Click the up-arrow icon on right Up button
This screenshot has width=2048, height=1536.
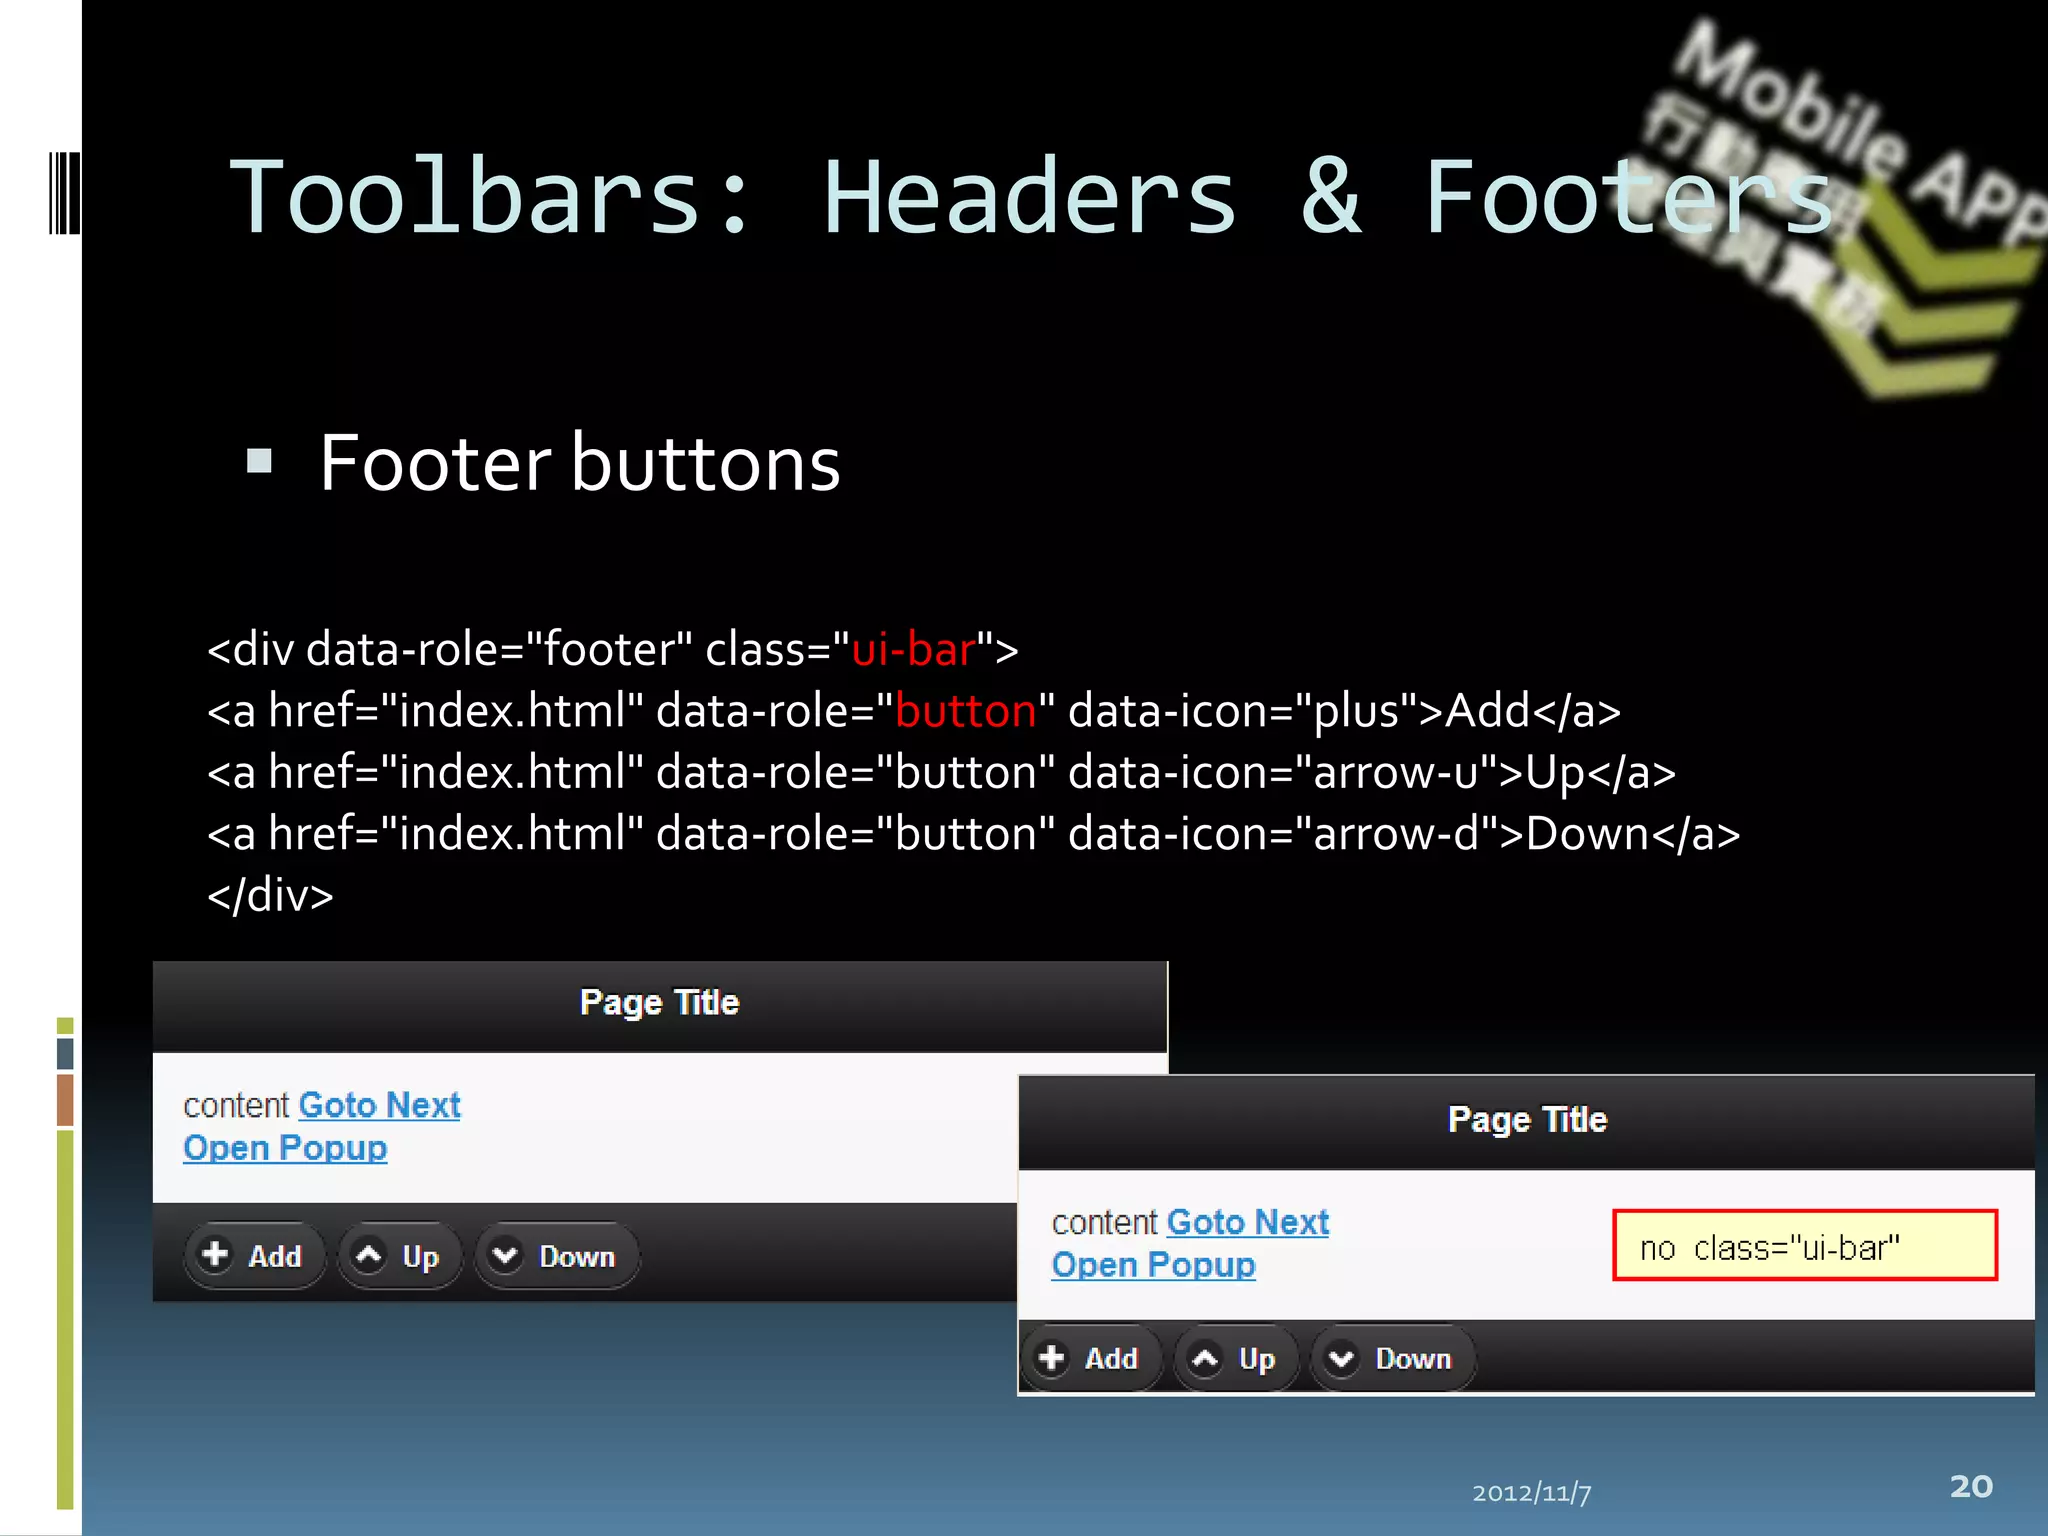tap(1206, 1357)
